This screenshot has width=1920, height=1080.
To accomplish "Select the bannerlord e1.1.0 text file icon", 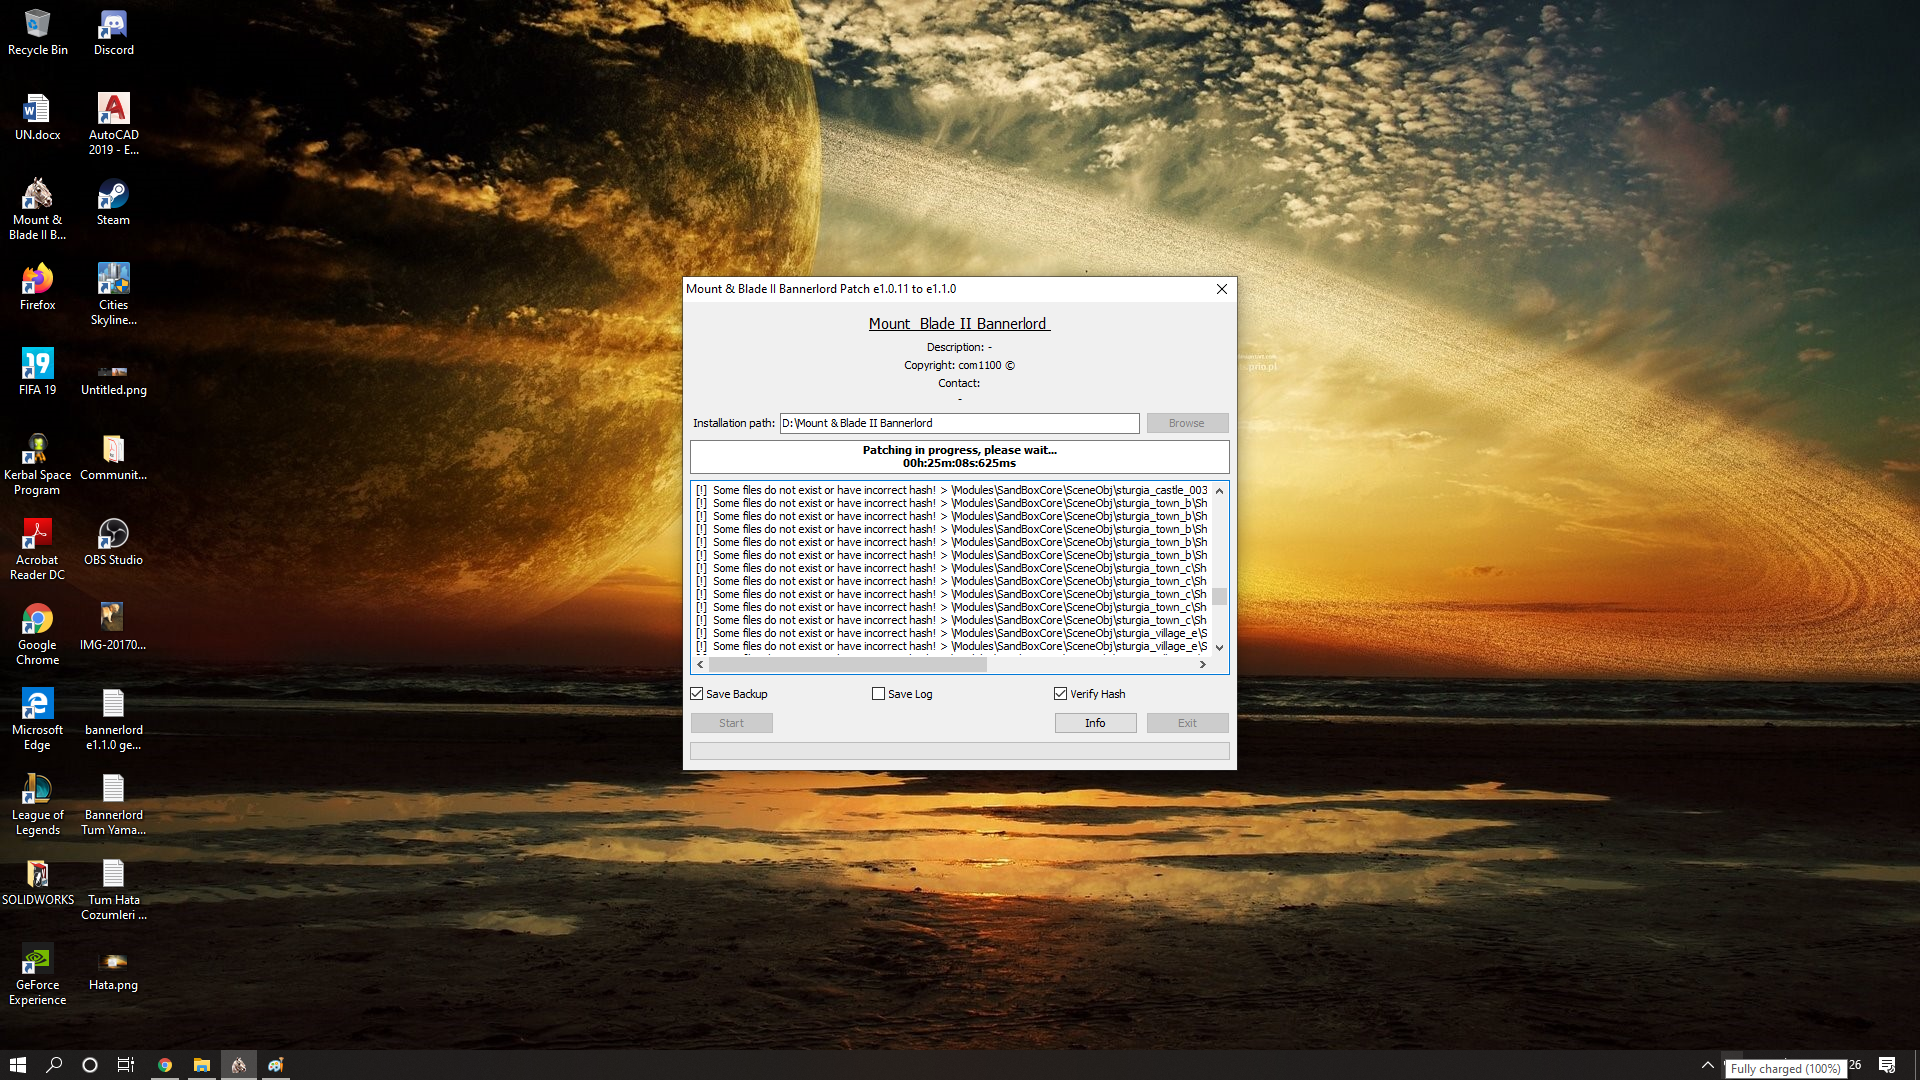I will tap(113, 719).
